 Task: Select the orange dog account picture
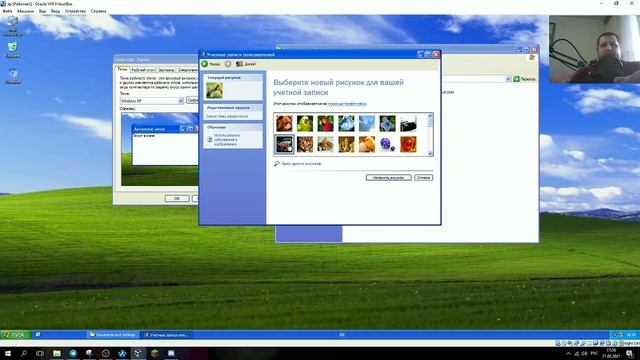coord(284,123)
